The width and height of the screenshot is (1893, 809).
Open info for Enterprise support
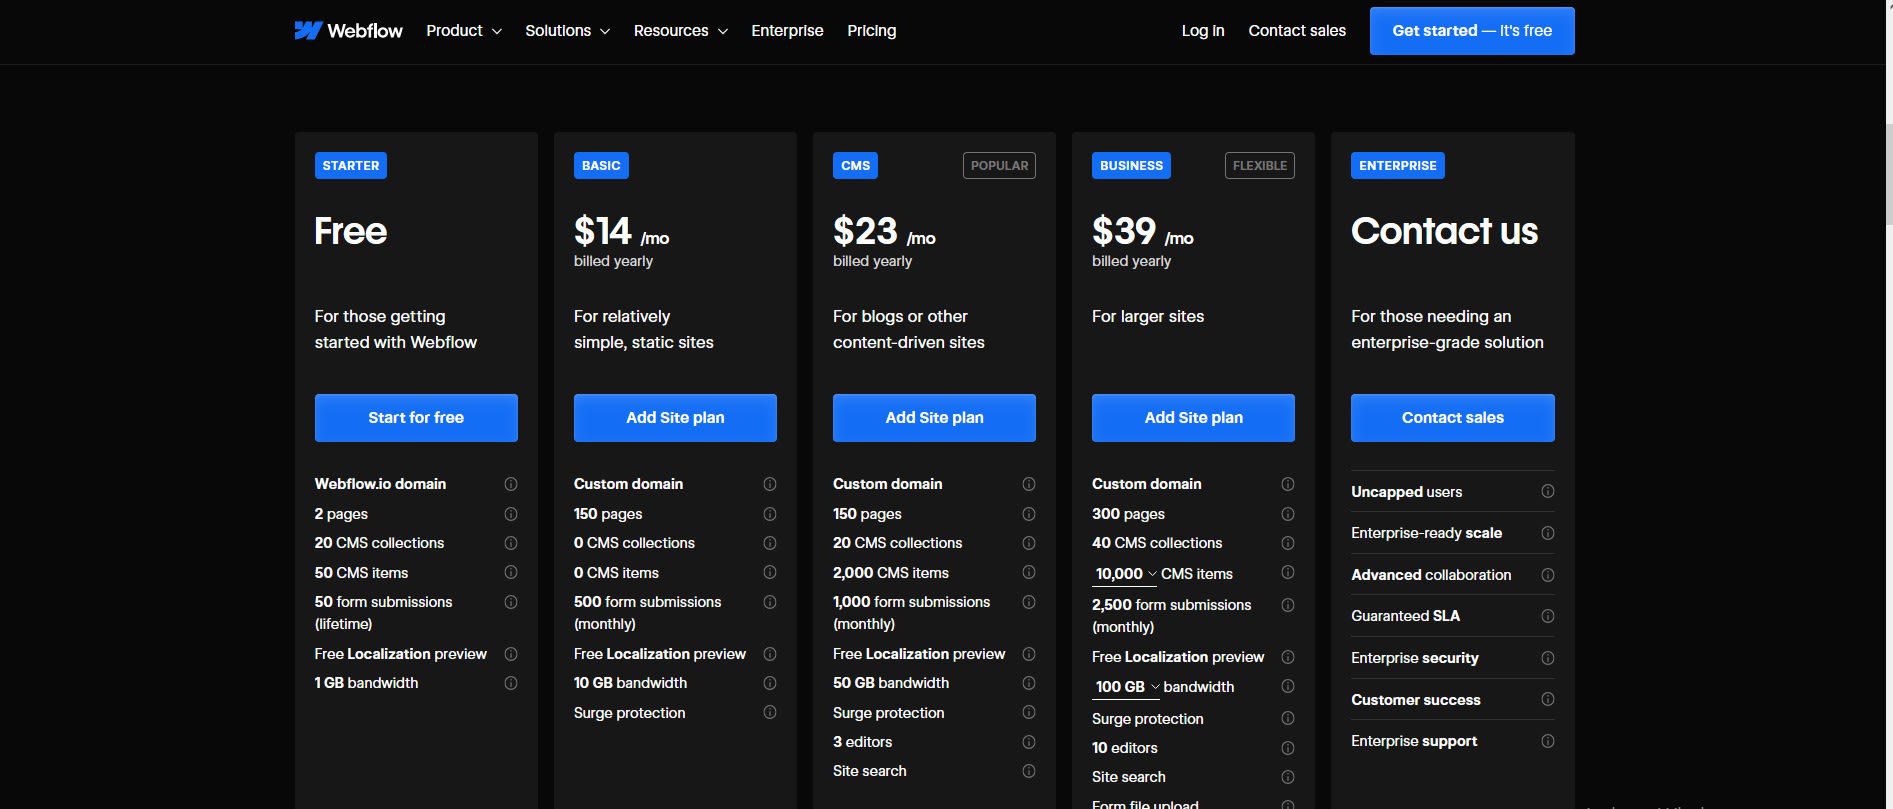(1548, 741)
